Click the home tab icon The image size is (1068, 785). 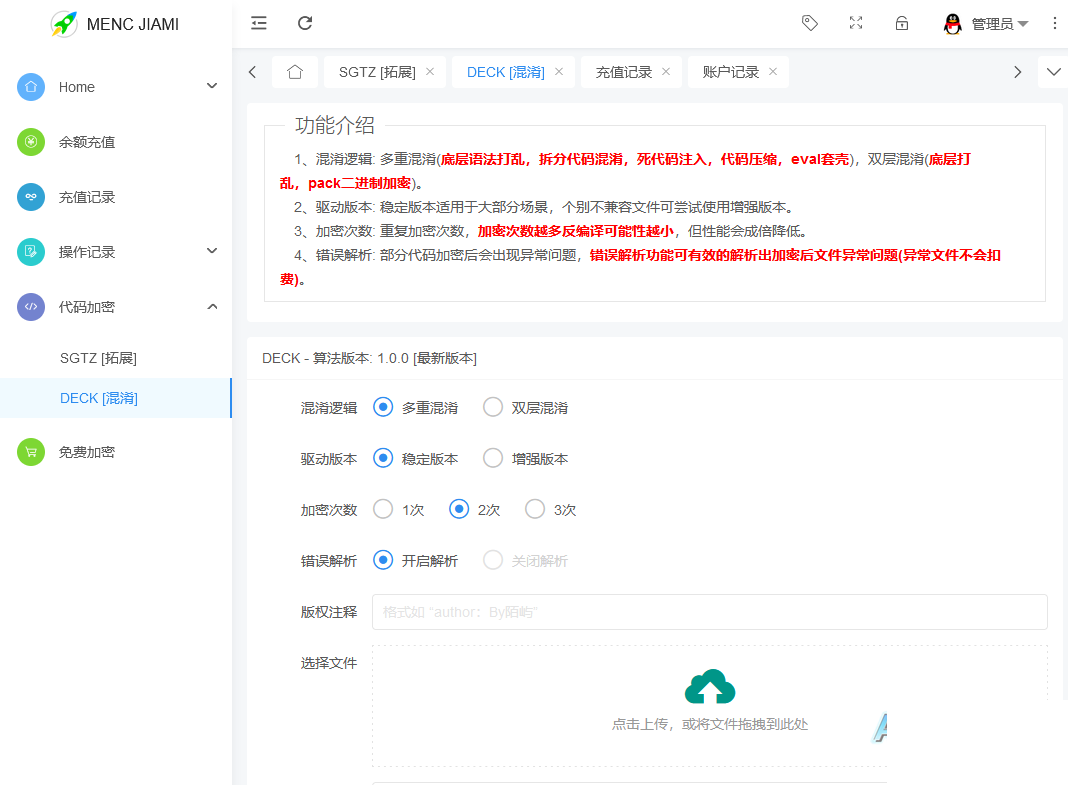click(295, 72)
